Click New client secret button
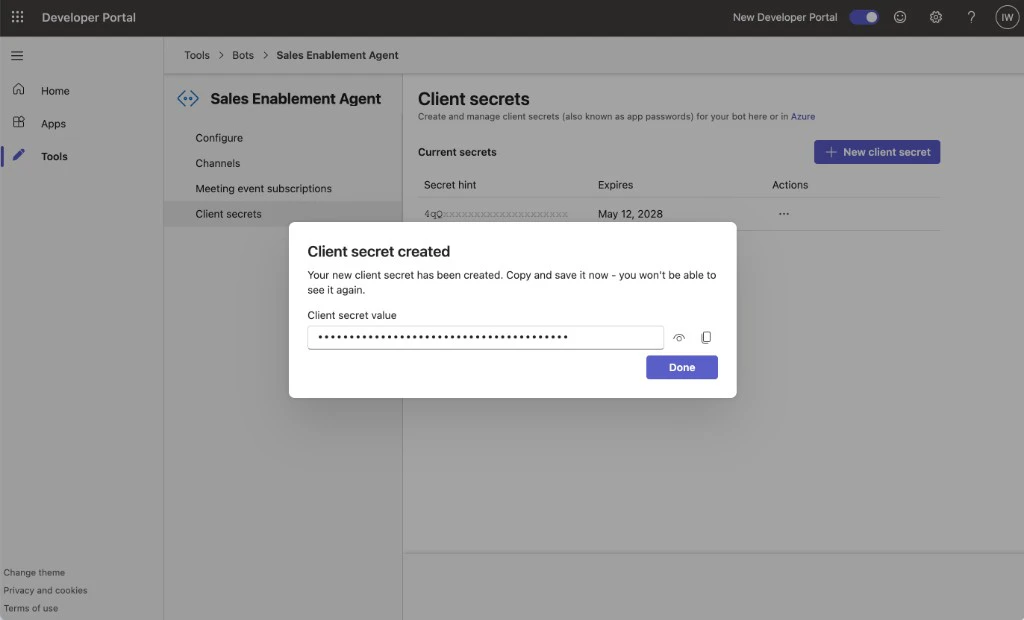The width and height of the screenshot is (1024, 620). point(876,152)
